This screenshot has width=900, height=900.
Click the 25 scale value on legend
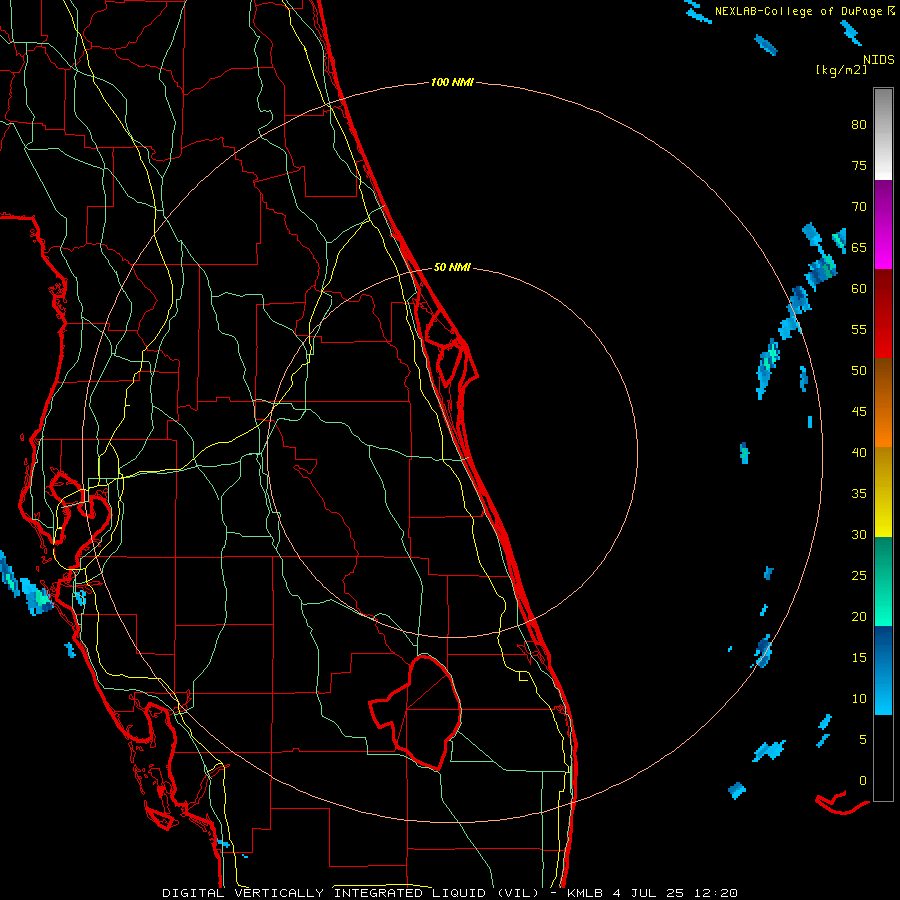[859, 576]
